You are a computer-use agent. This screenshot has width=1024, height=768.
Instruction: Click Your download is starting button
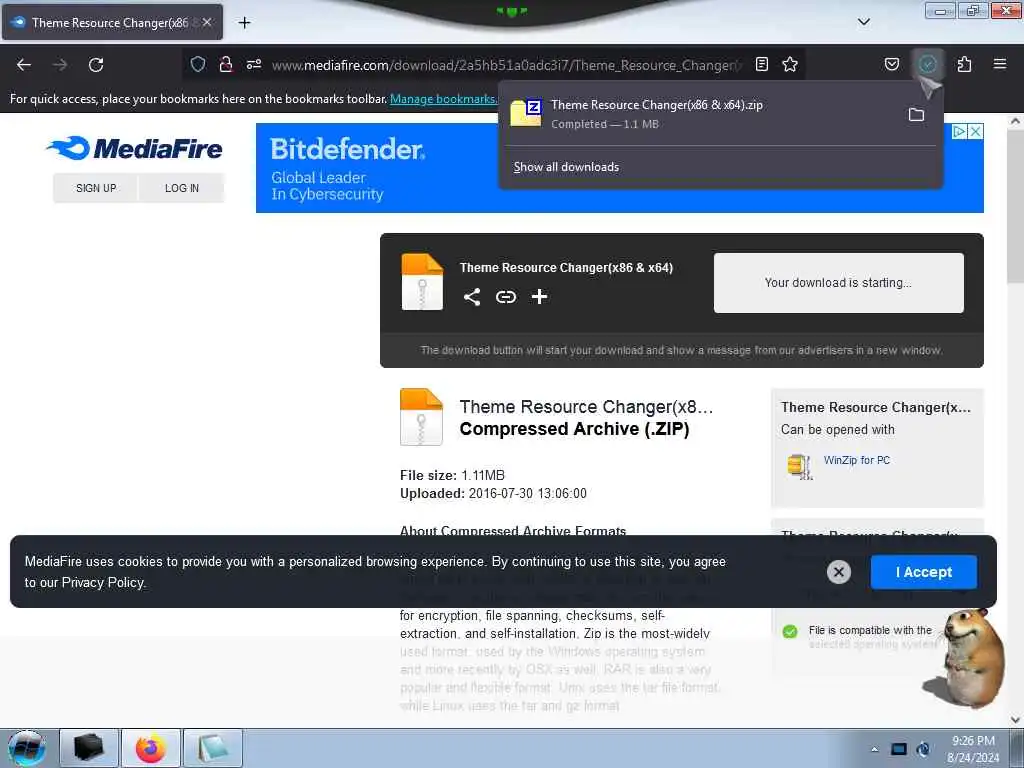[839, 283]
